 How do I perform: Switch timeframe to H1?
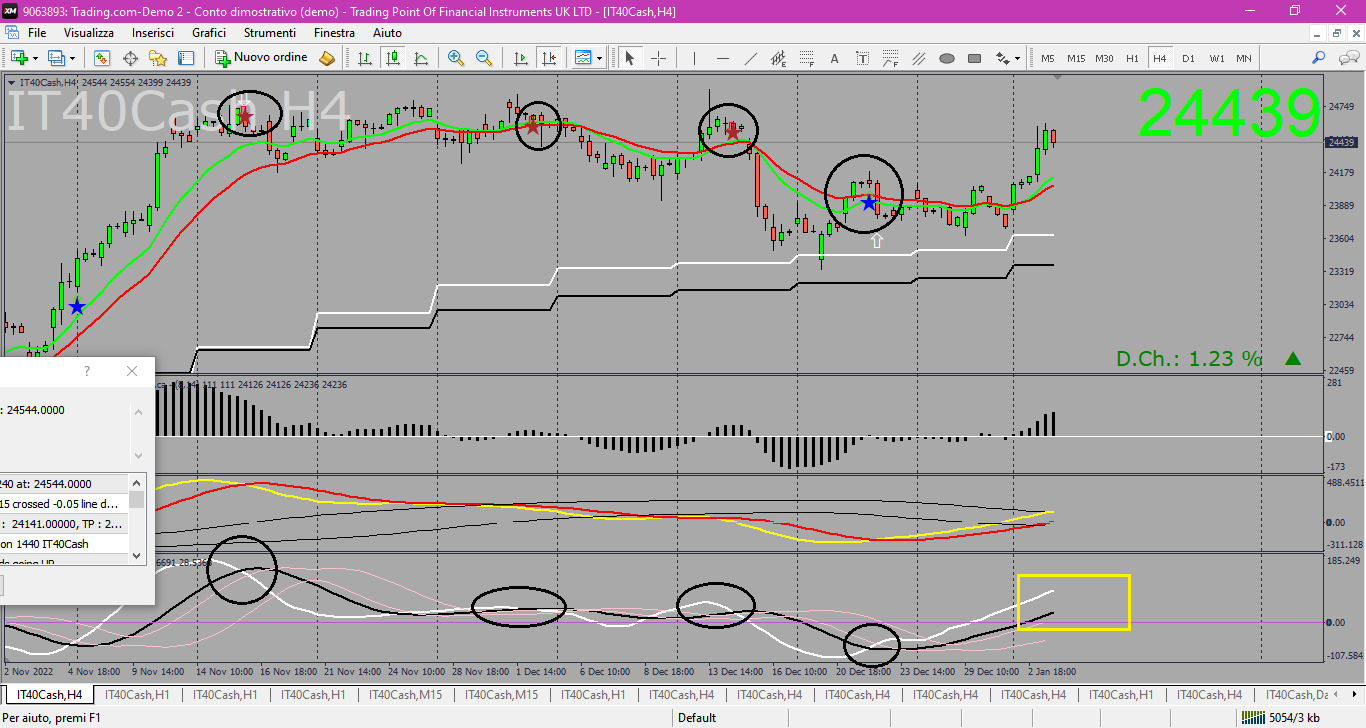click(x=1132, y=58)
